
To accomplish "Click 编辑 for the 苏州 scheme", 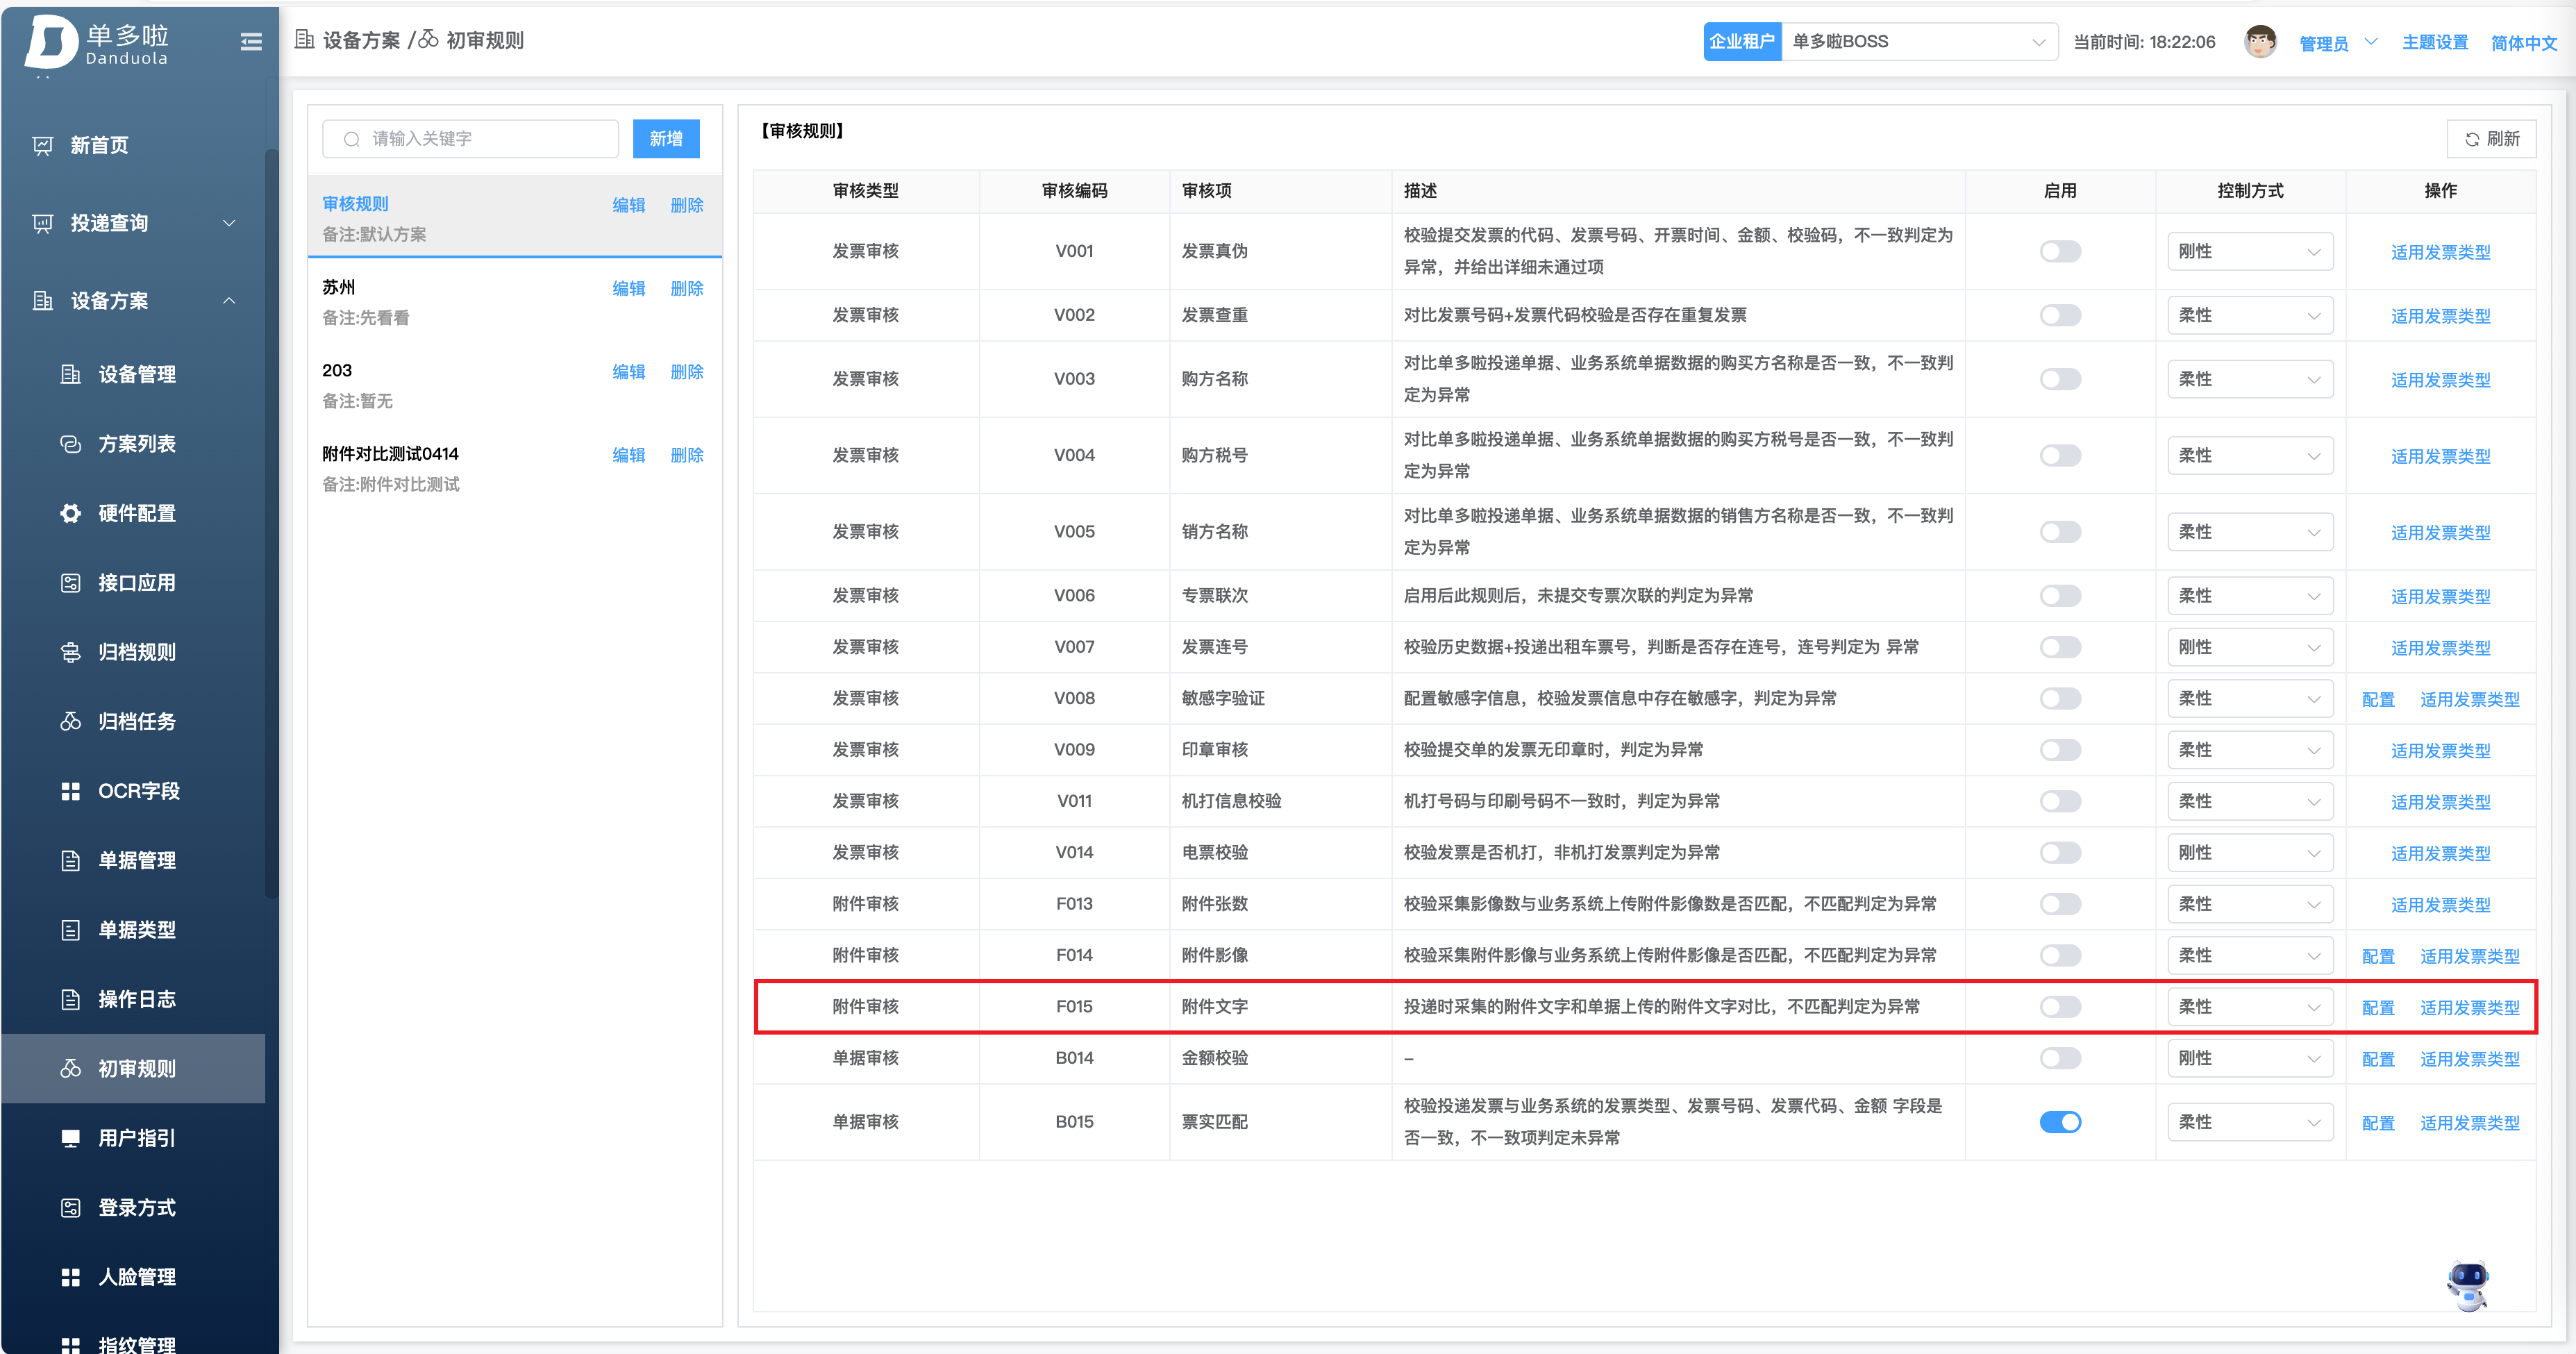I will (629, 288).
